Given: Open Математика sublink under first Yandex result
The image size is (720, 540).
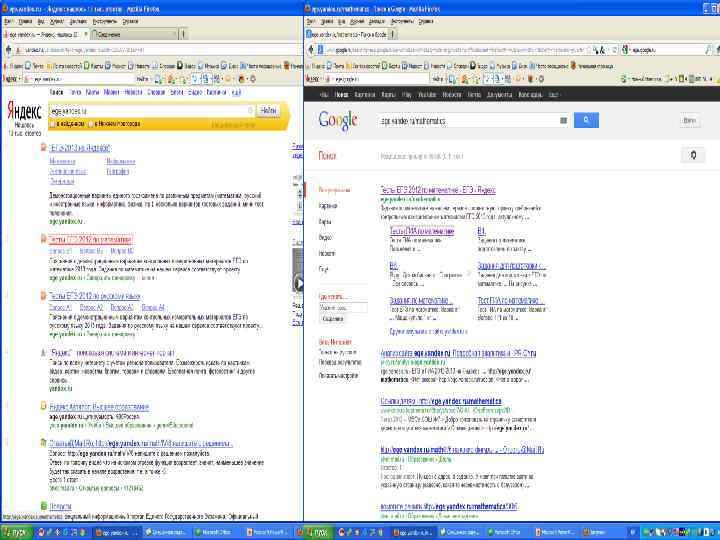Looking at the screenshot, I should click(x=62, y=162).
